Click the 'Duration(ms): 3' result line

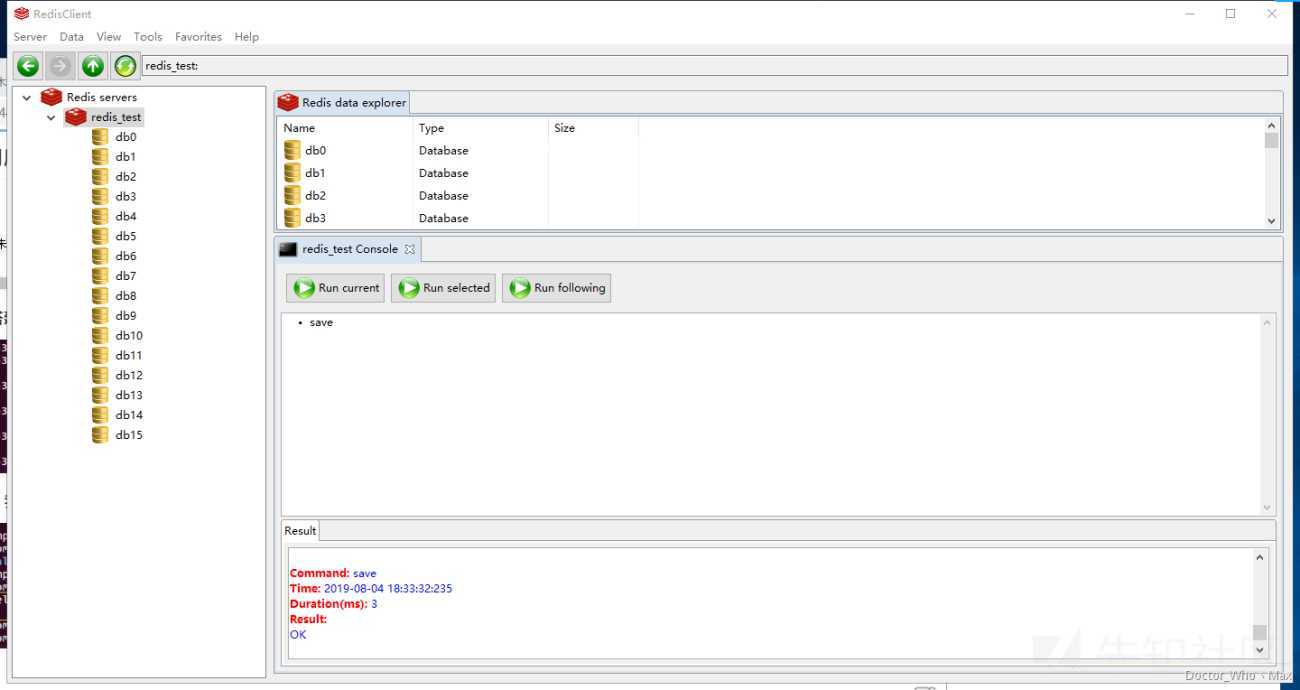click(x=333, y=604)
